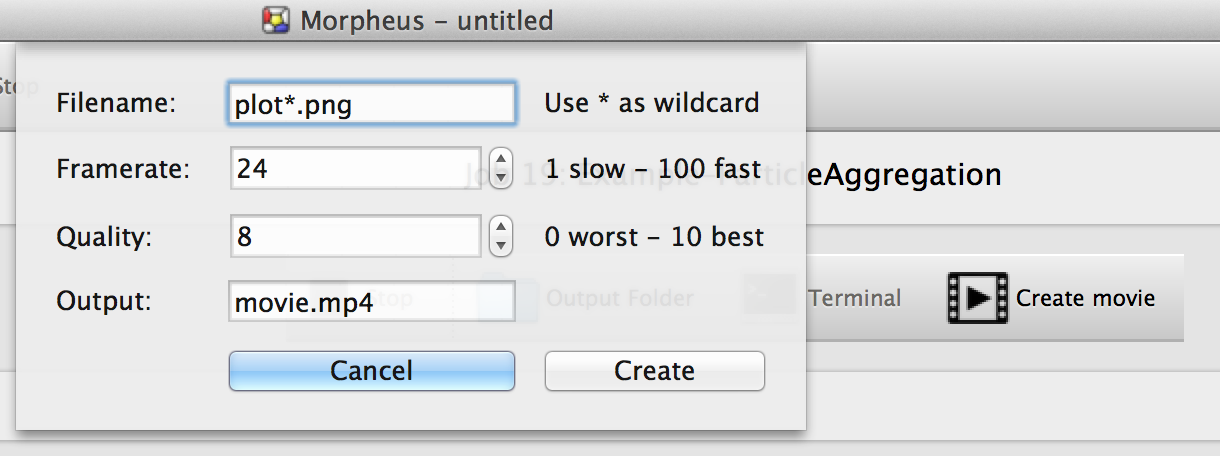This screenshot has height=456, width=1220.
Task: Decrease the Framerate with the down arrow
Action: pyautogui.click(x=500, y=178)
